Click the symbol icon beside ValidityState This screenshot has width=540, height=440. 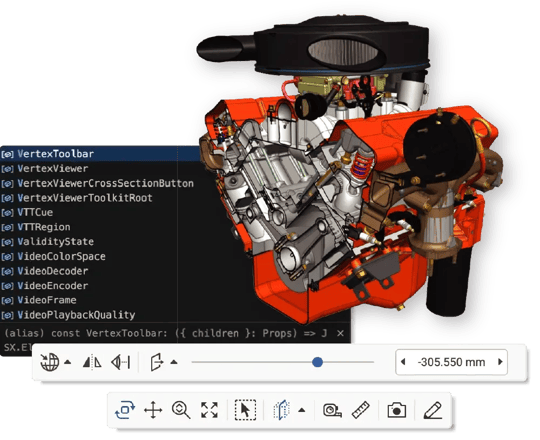(7, 242)
